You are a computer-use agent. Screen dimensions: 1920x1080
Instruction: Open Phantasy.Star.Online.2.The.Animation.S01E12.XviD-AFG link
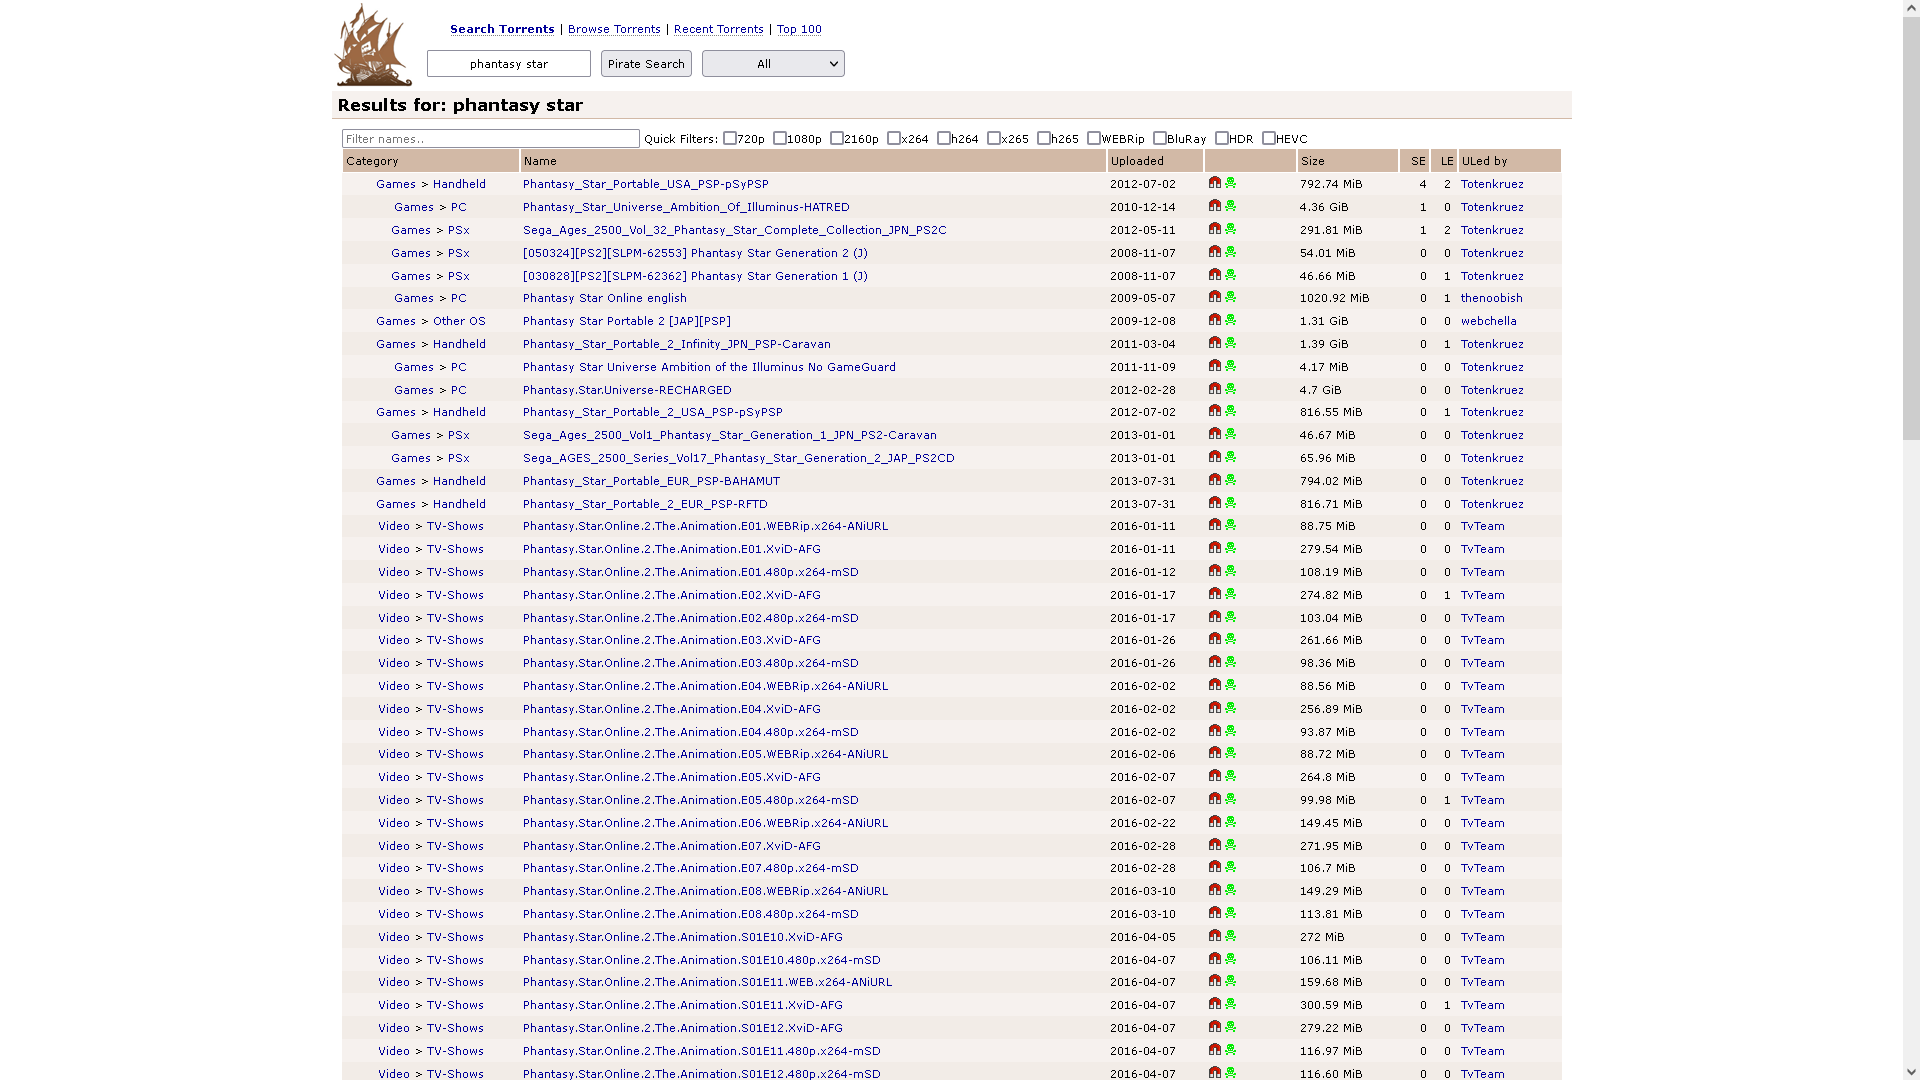tap(682, 1028)
